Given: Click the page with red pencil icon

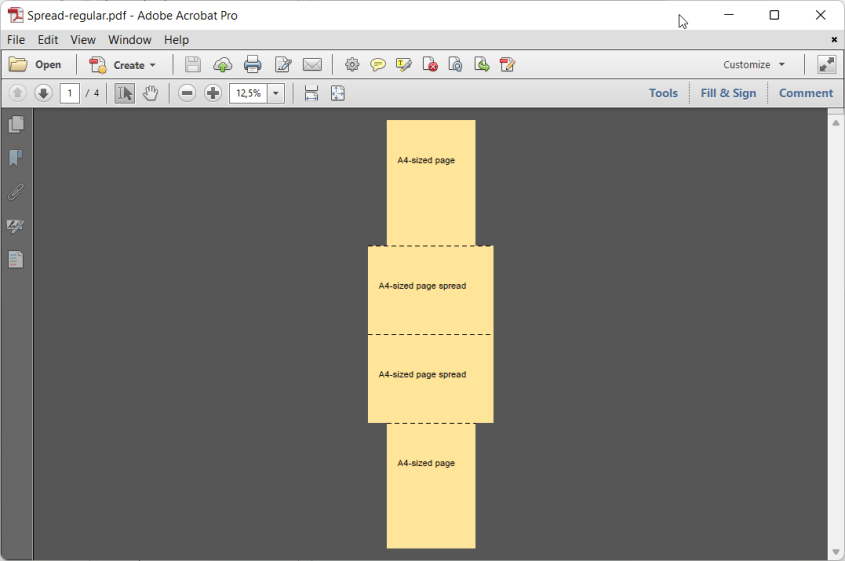Looking at the screenshot, I should tap(507, 65).
